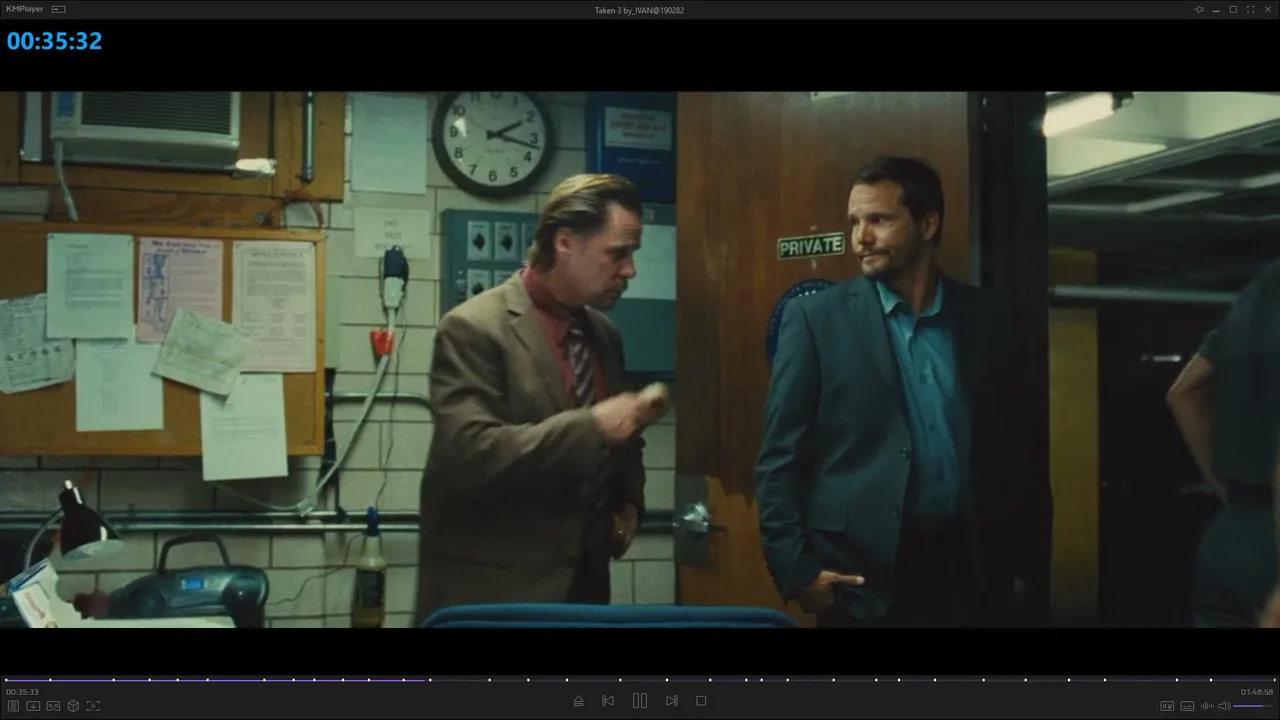Skip to the previous track

coord(608,701)
